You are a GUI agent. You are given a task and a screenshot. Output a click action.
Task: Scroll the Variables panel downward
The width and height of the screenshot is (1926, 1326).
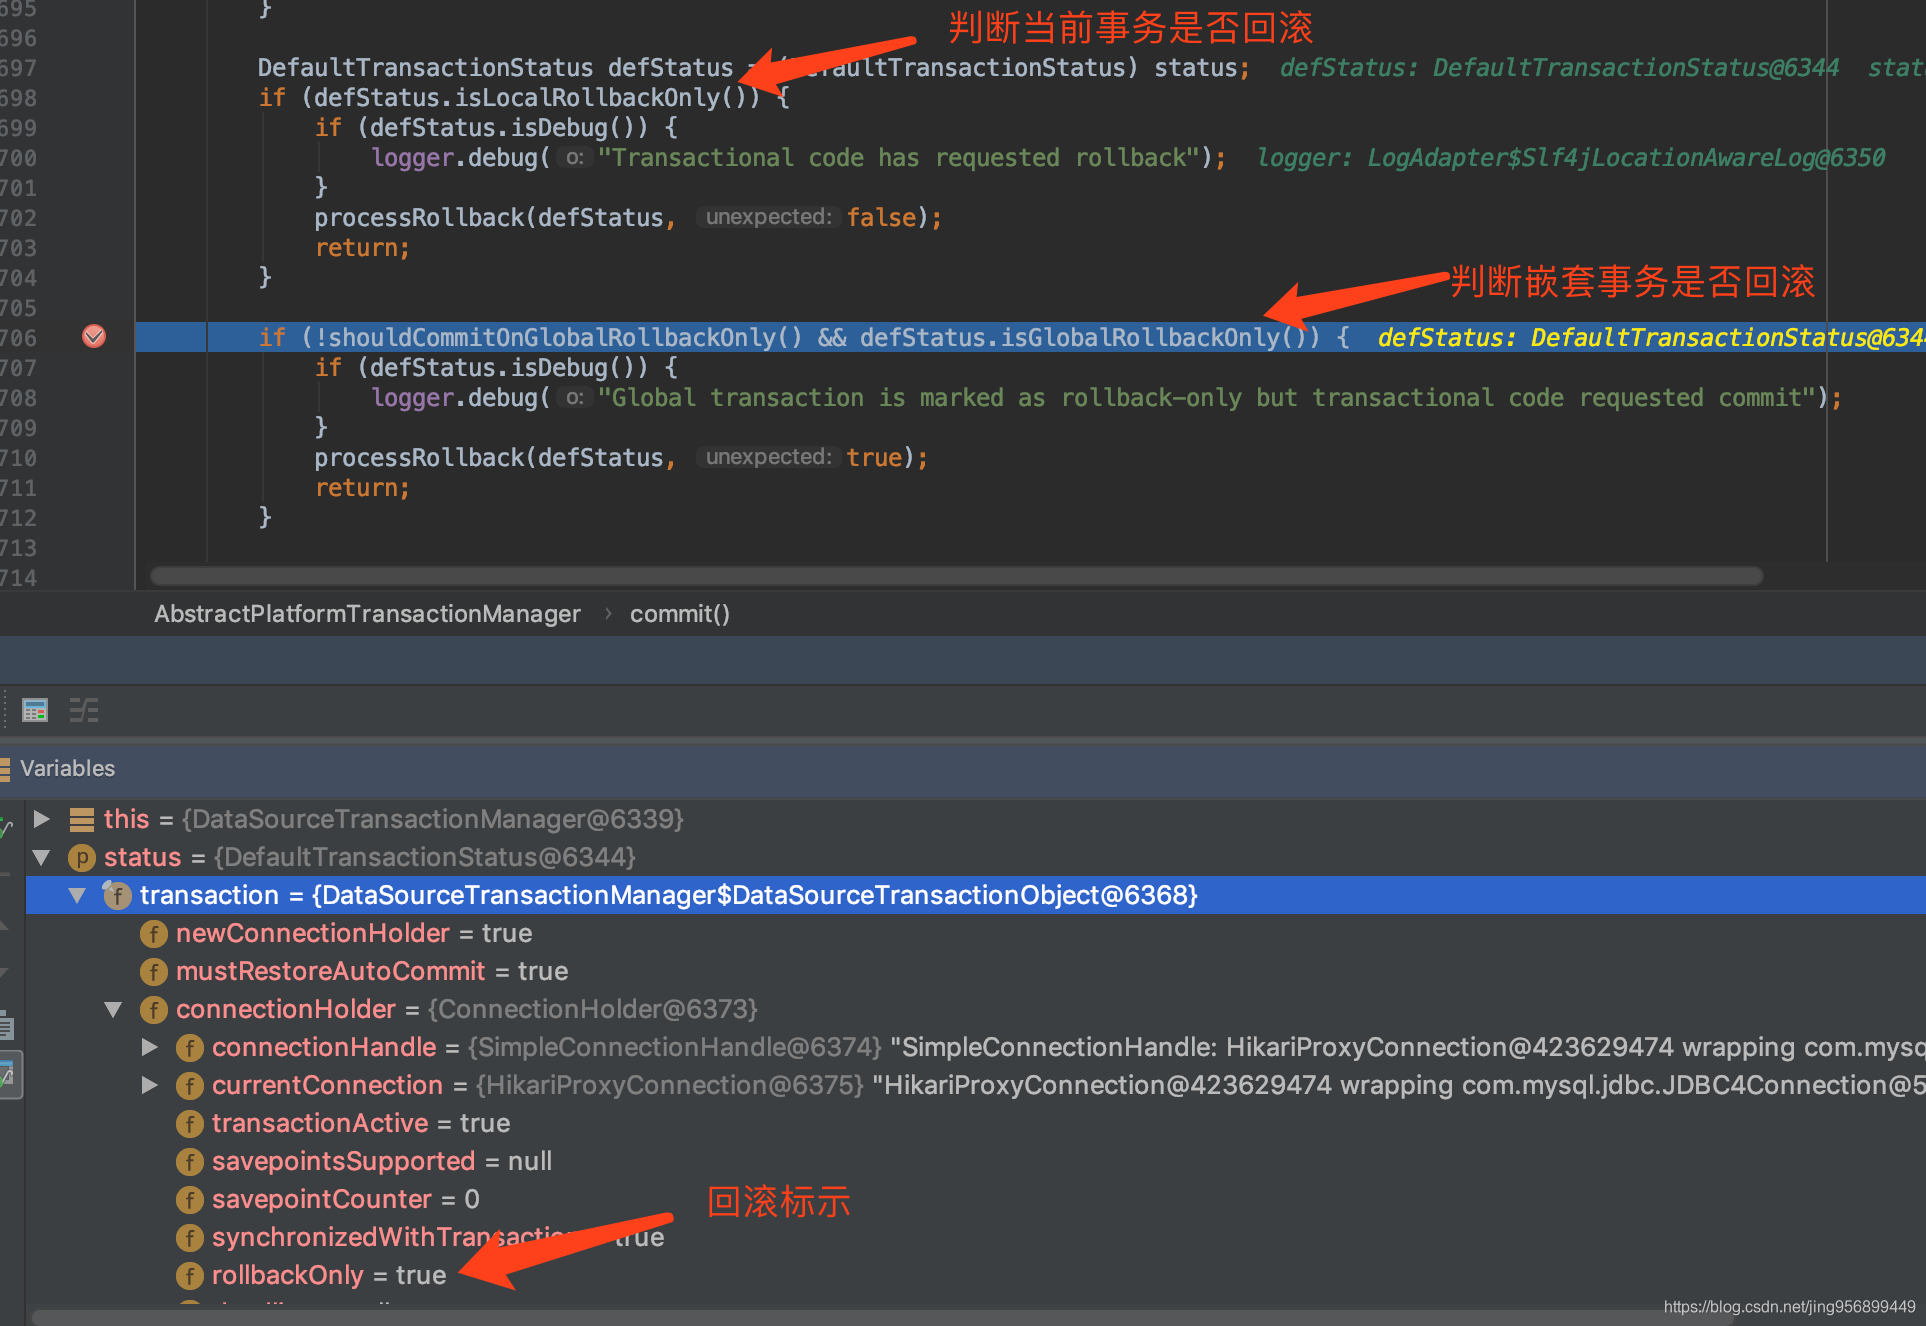(1920, 1288)
